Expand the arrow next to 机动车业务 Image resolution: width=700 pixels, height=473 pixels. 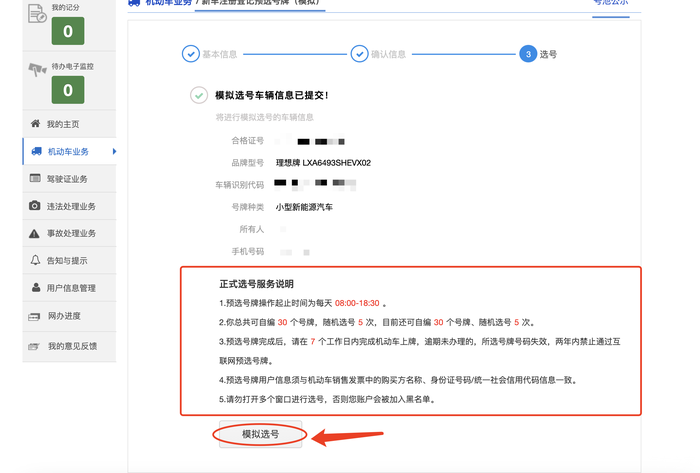click(114, 152)
